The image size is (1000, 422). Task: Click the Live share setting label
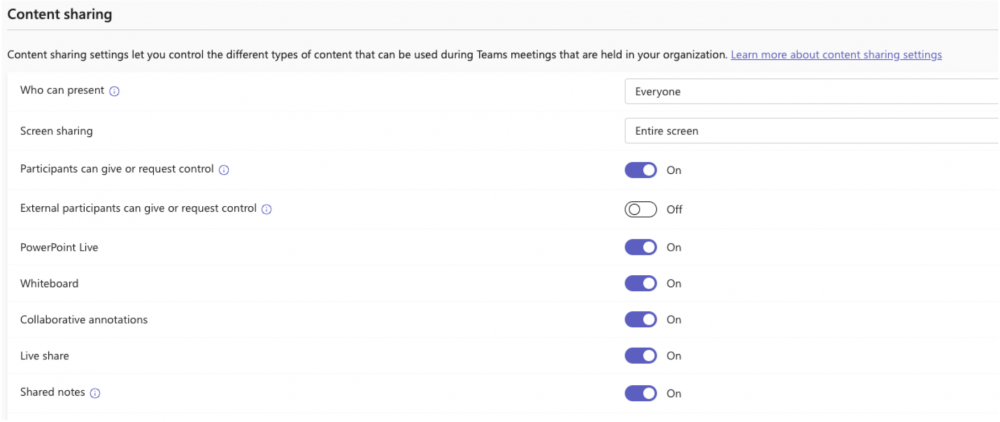tap(45, 356)
